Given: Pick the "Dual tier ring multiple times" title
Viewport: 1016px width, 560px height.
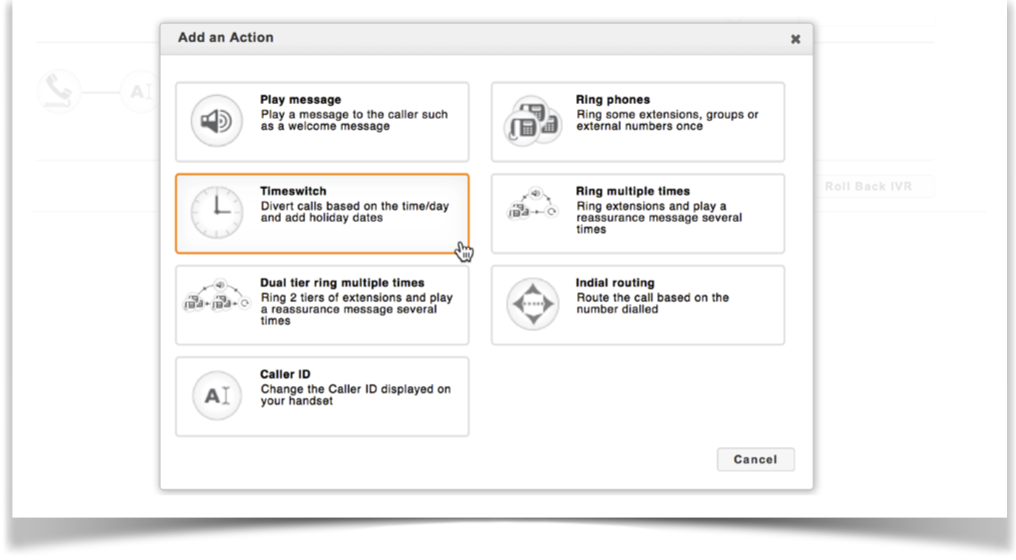Looking at the screenshot, I should pos(342,283).
